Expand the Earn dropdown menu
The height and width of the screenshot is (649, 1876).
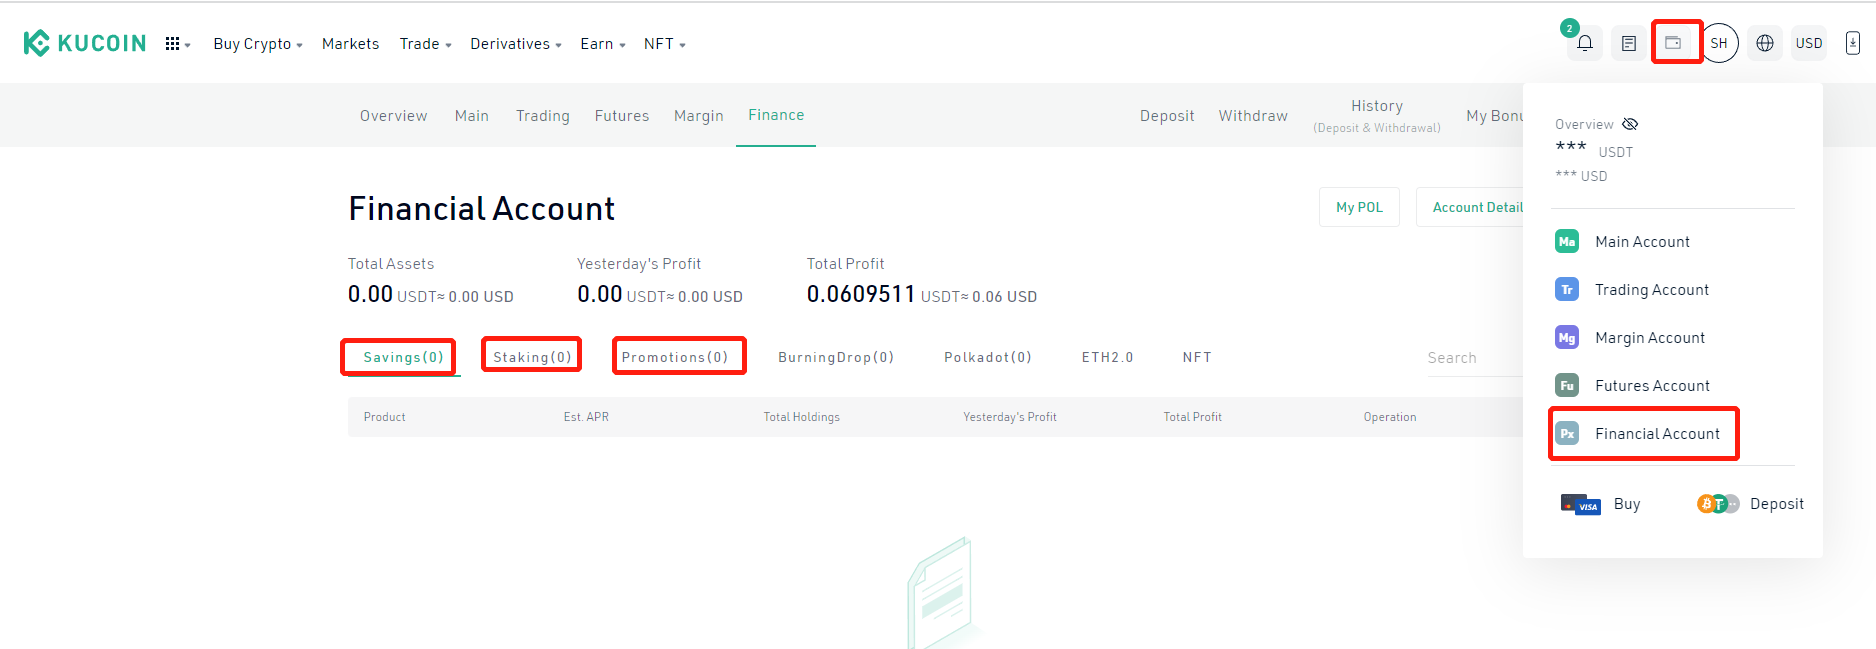click(x=603, y=44)
